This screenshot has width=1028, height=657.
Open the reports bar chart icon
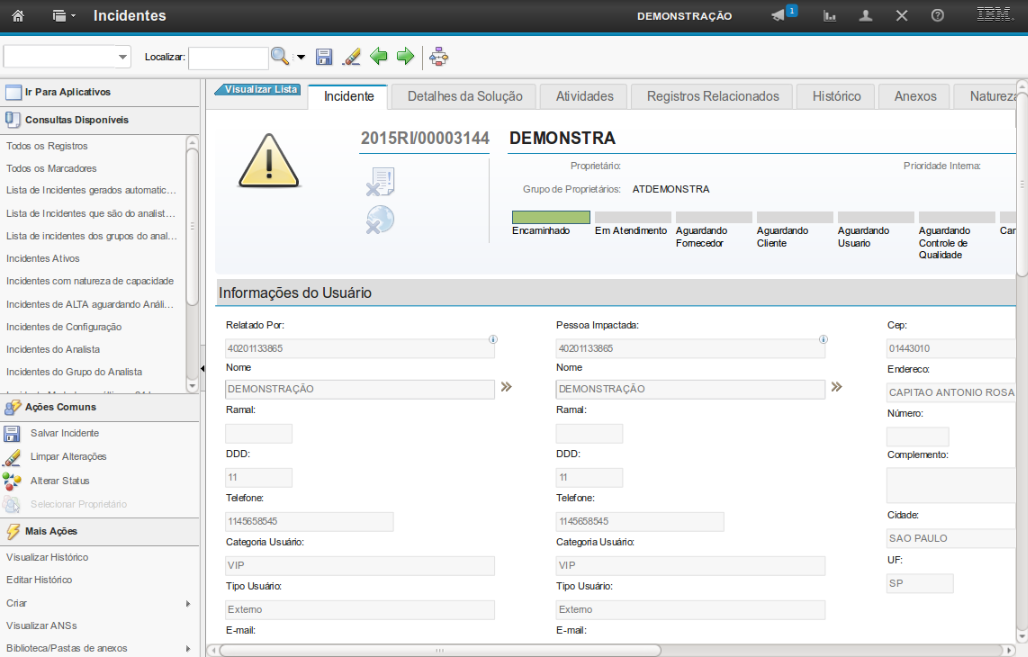830,16
